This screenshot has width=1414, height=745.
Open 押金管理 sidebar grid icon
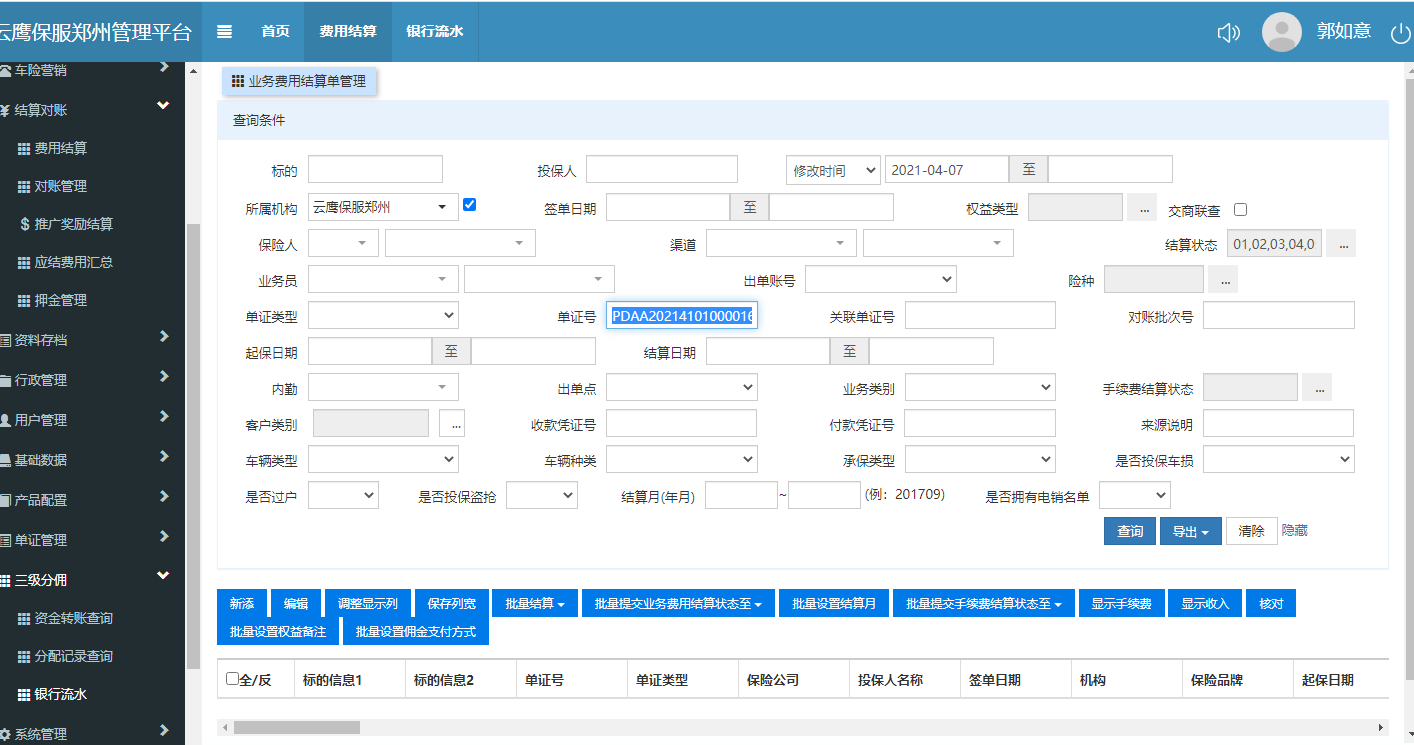point(25,300)
